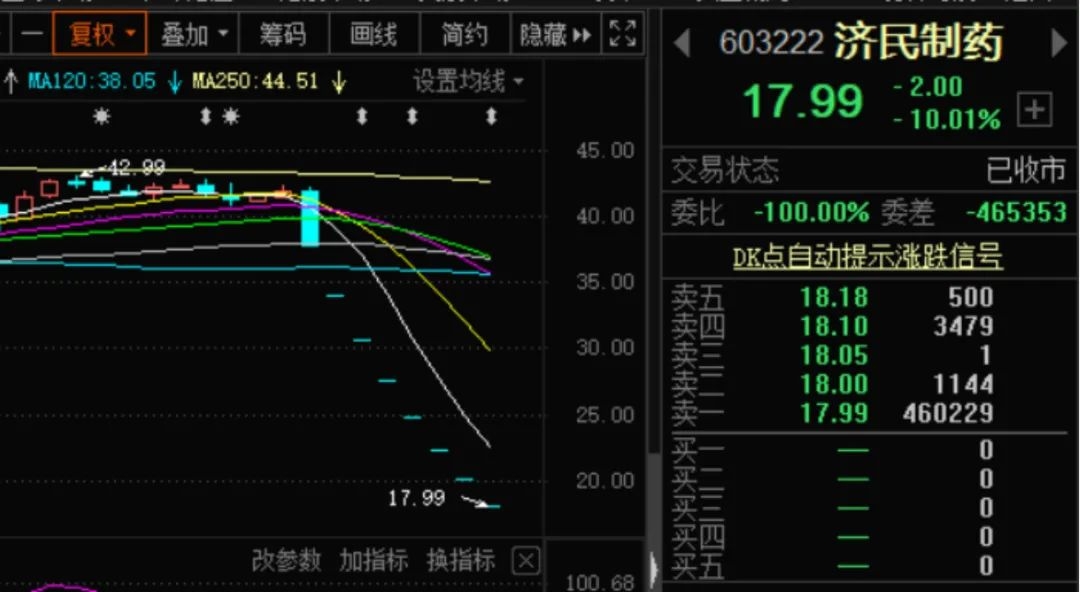
Task: Close the indicator pane with the X icon
Action: coord(524,561)
